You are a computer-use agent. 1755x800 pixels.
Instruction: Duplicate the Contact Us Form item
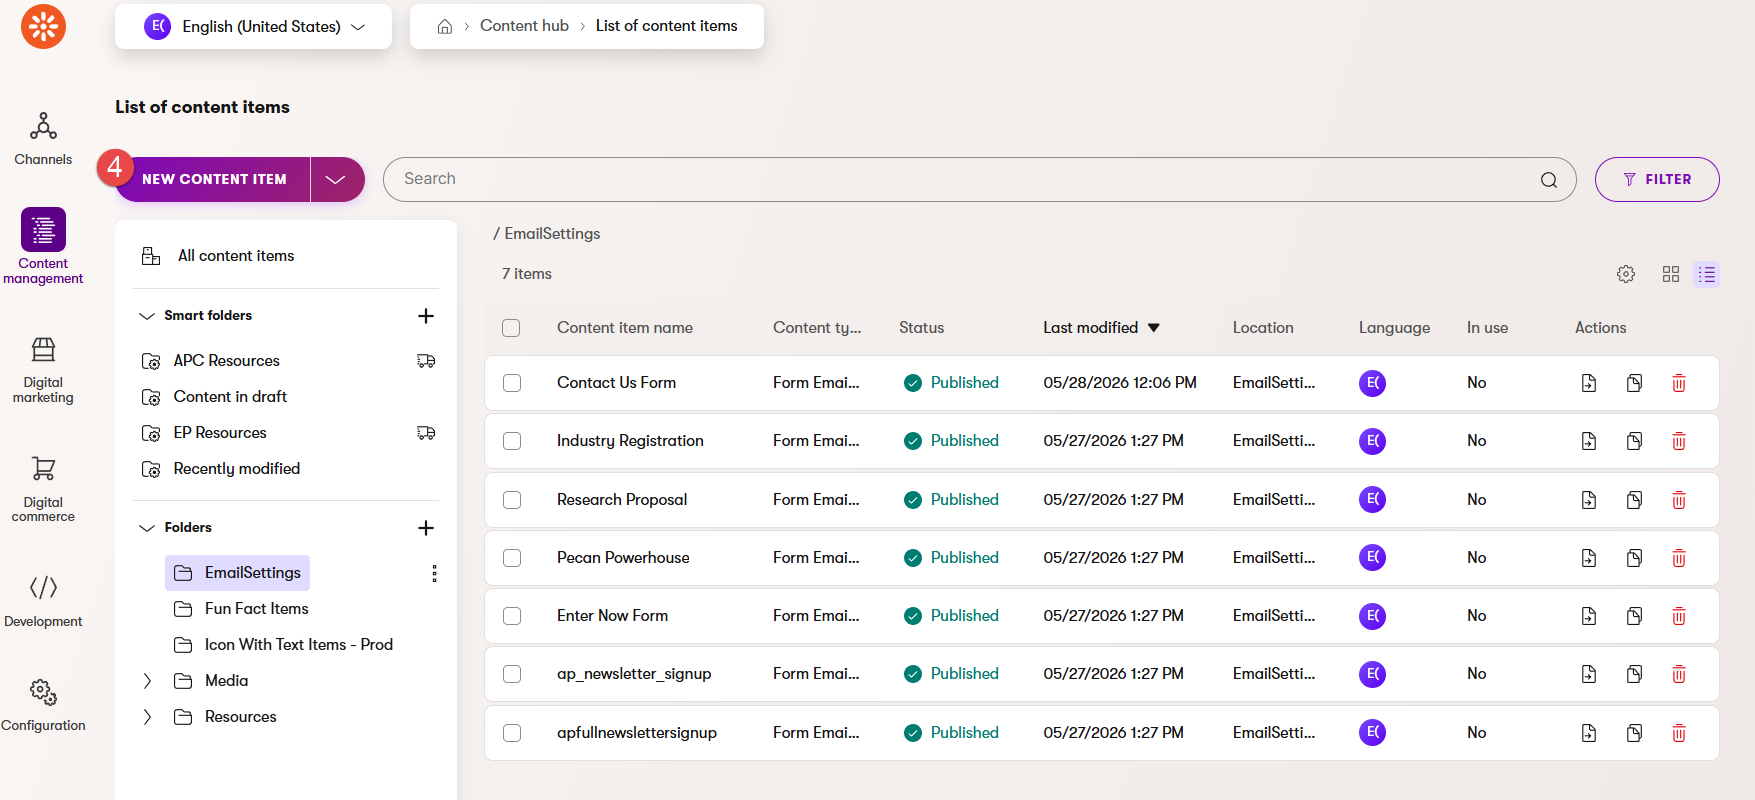pos(1634,383)
